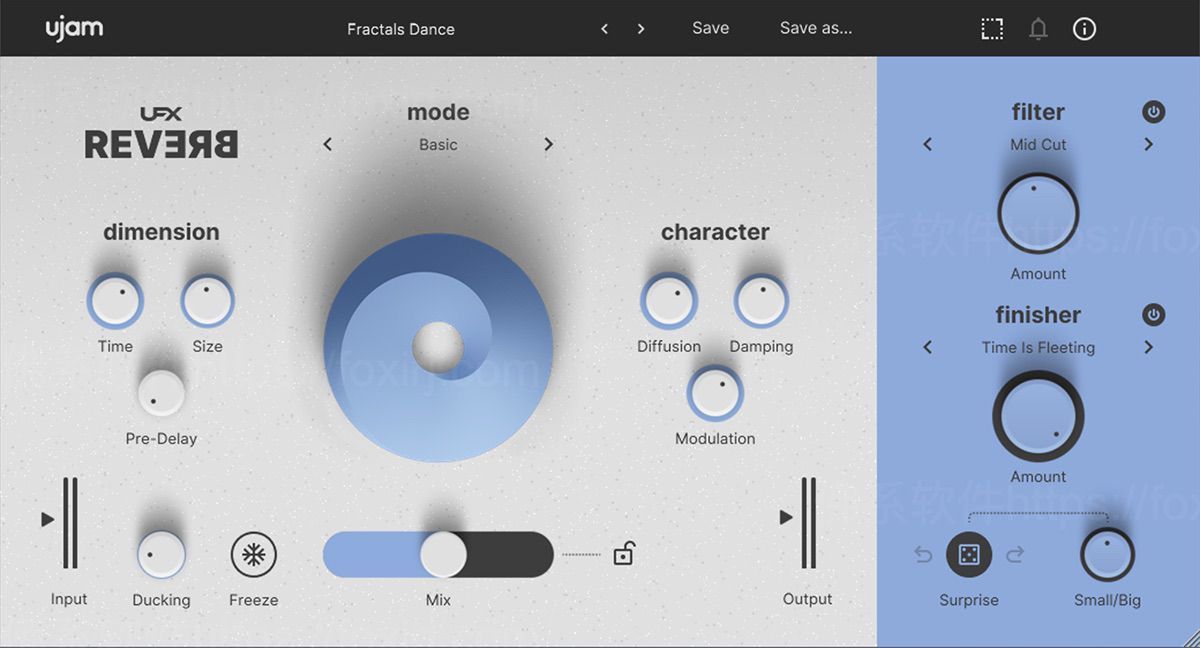Disable the filter module power toggle
This screenshot has height=648, width=1200.
point(1153,112)
